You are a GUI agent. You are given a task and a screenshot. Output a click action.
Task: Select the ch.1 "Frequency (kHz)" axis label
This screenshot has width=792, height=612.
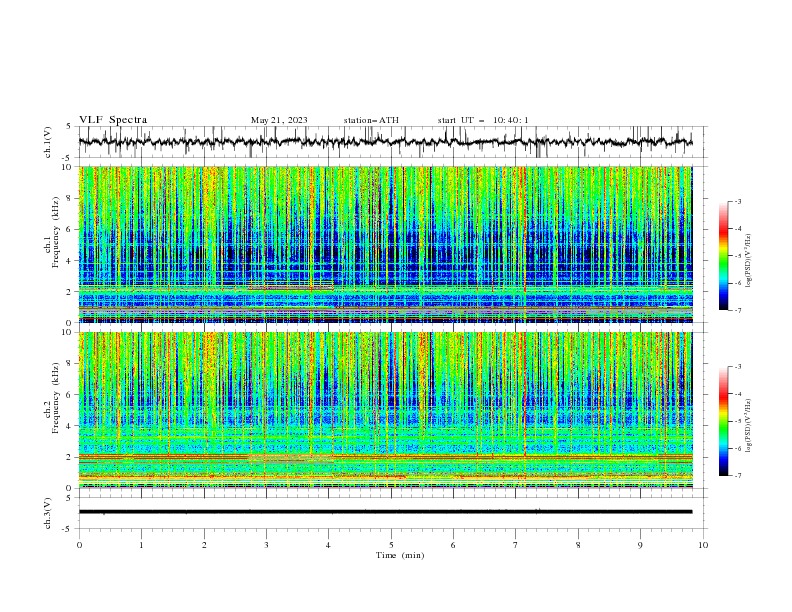[55, 231]
